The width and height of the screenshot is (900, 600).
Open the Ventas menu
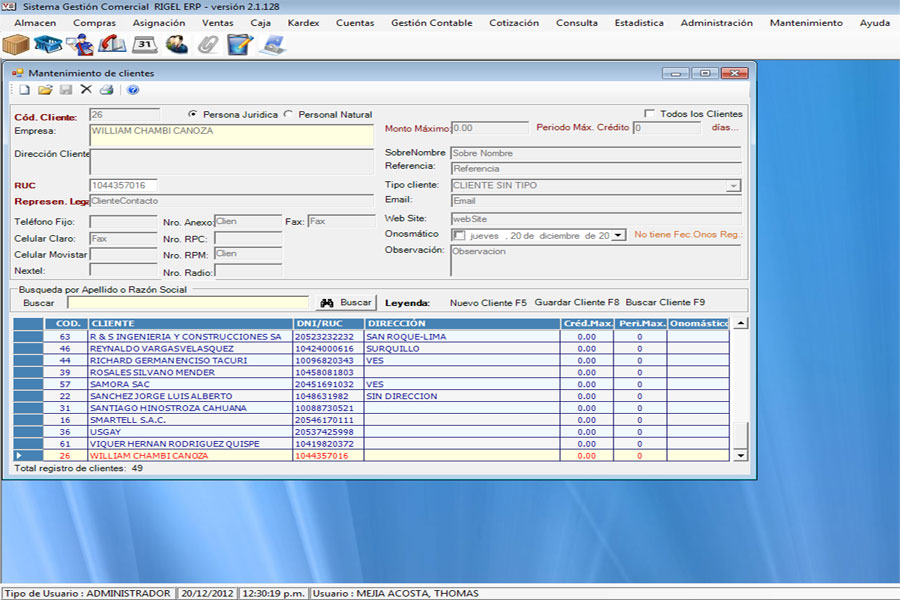pos(217,23)
